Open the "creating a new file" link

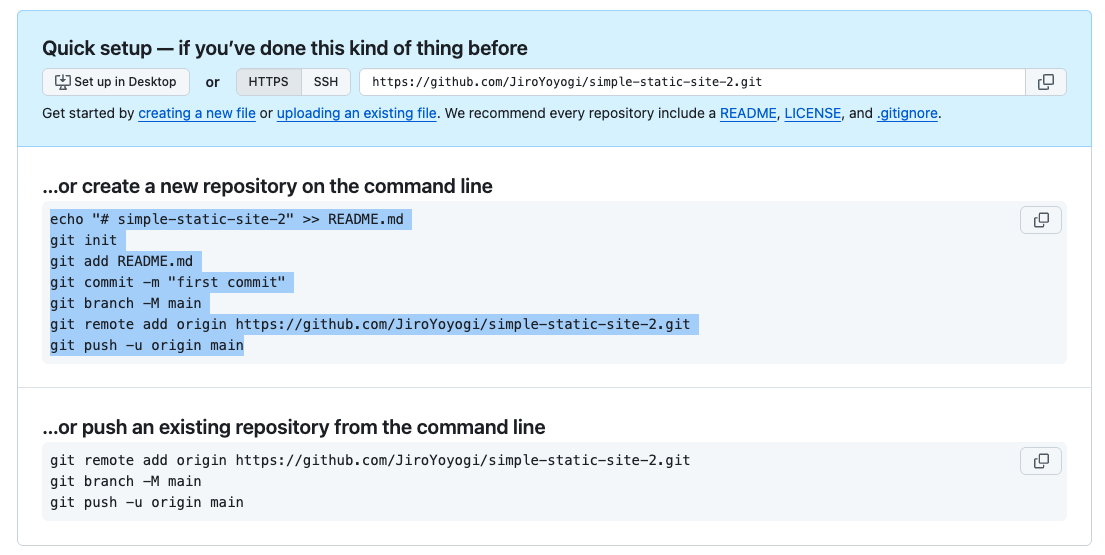[197, 114]
